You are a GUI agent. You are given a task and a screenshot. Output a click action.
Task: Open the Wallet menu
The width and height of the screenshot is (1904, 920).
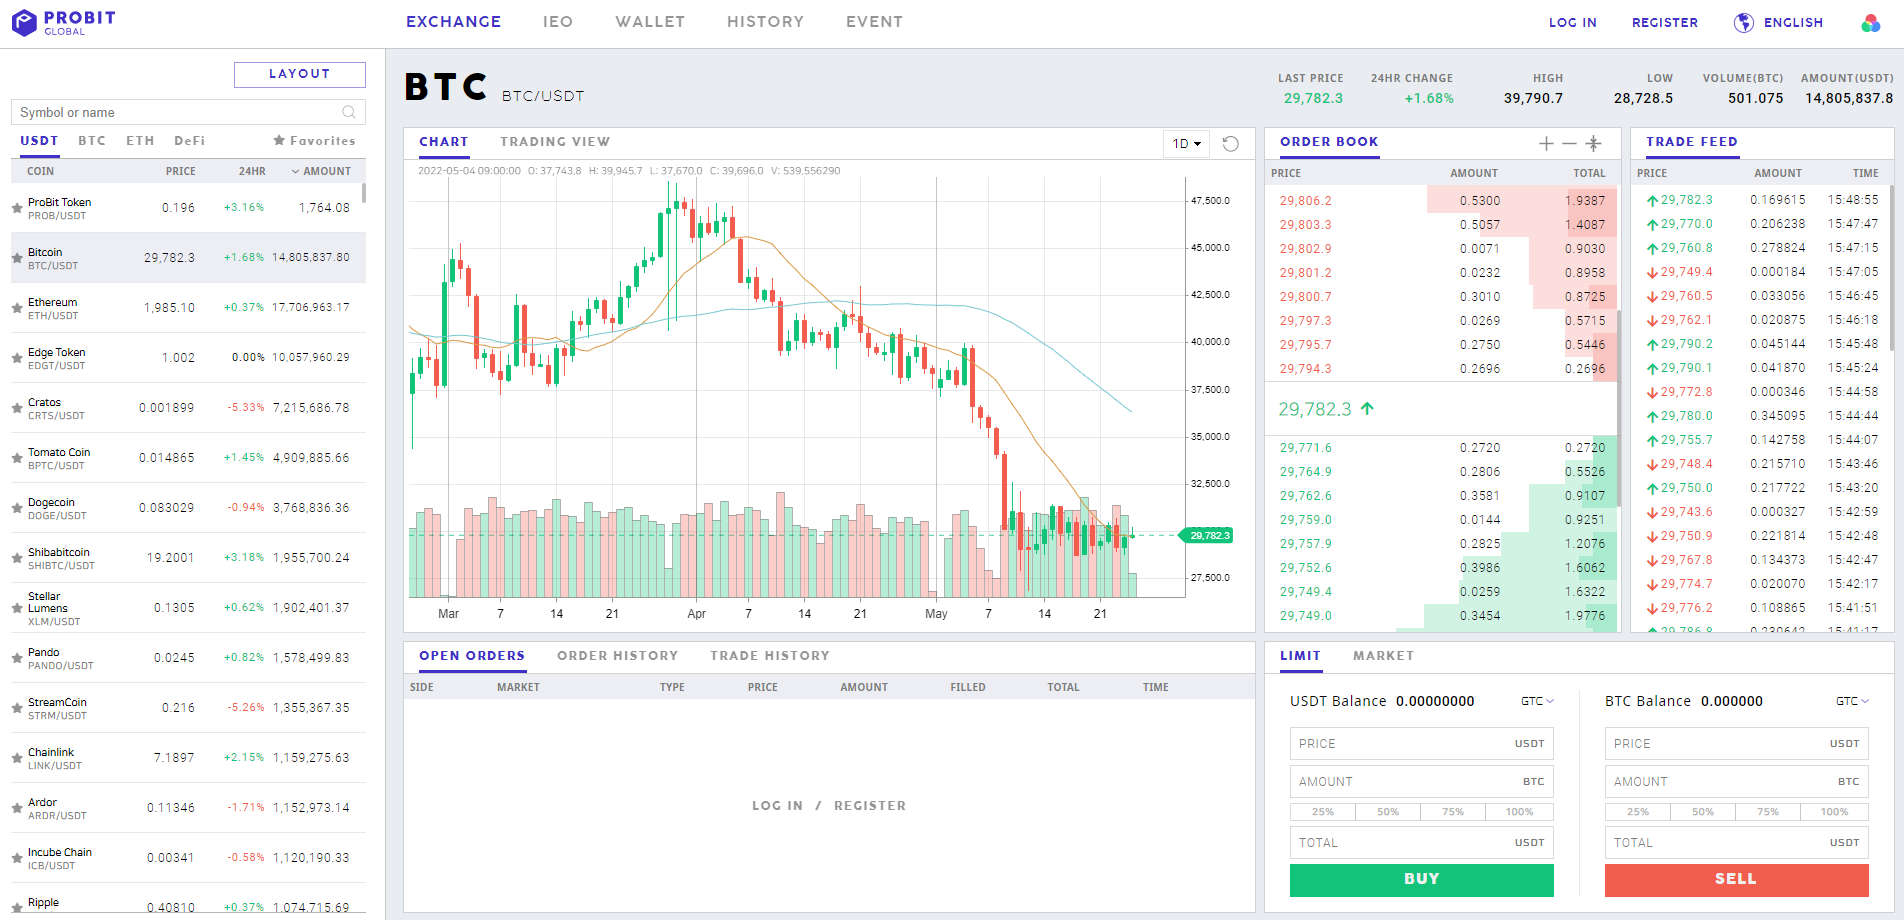650,22
